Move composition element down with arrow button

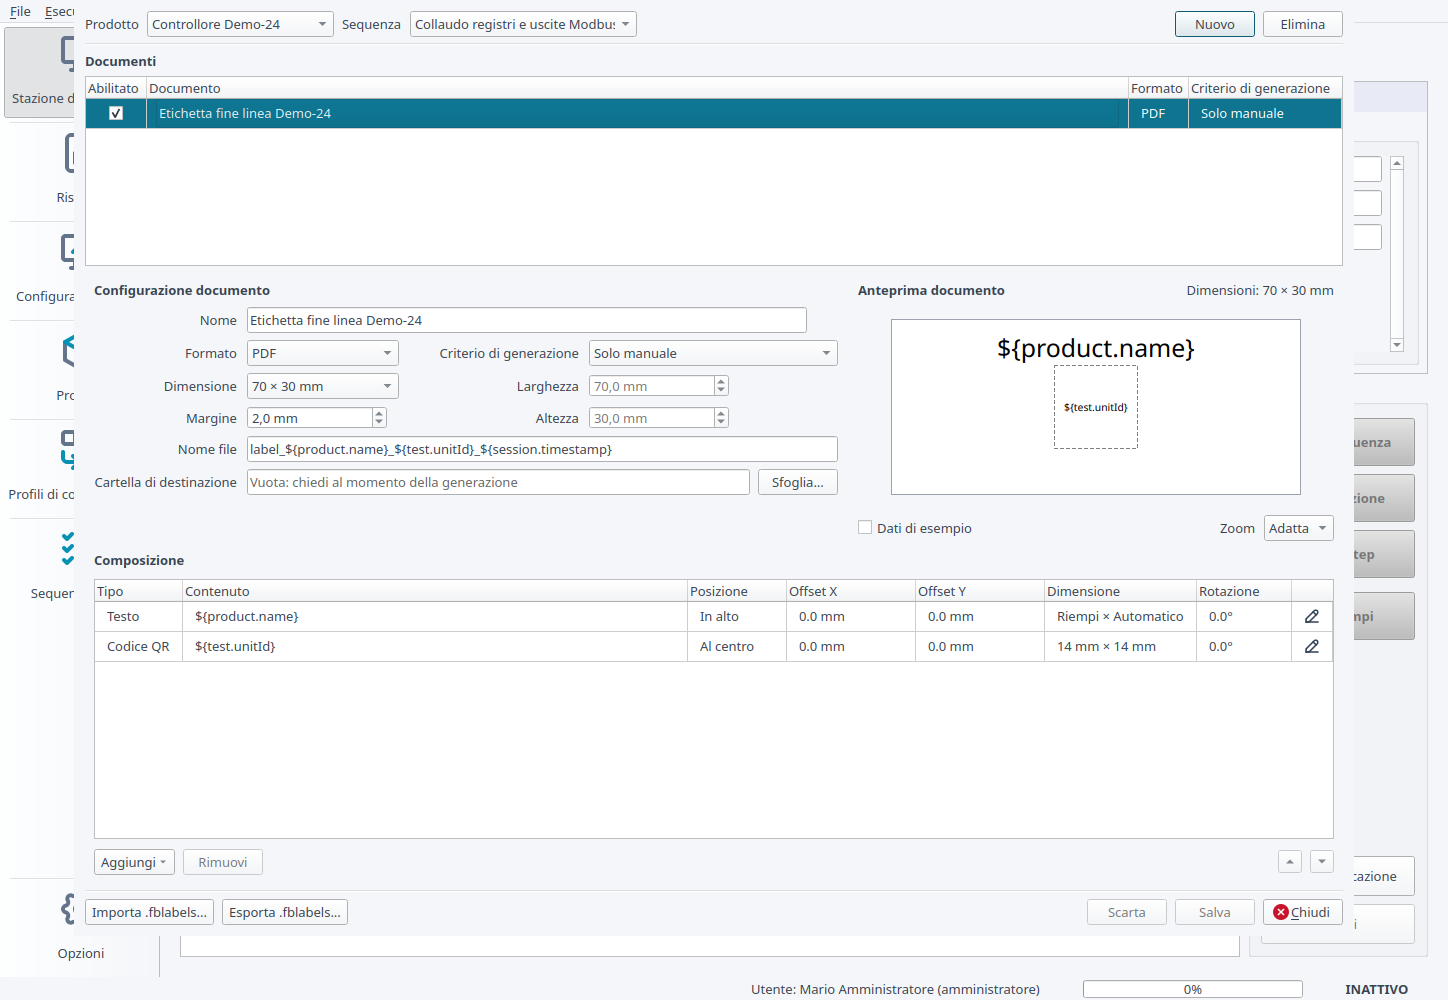click(1322, 862)
